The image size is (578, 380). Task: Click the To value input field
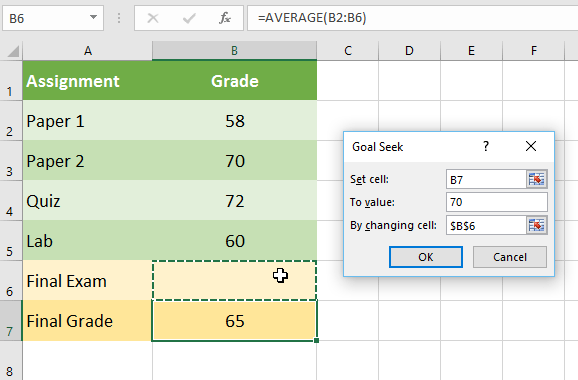(x=497, y=202)
